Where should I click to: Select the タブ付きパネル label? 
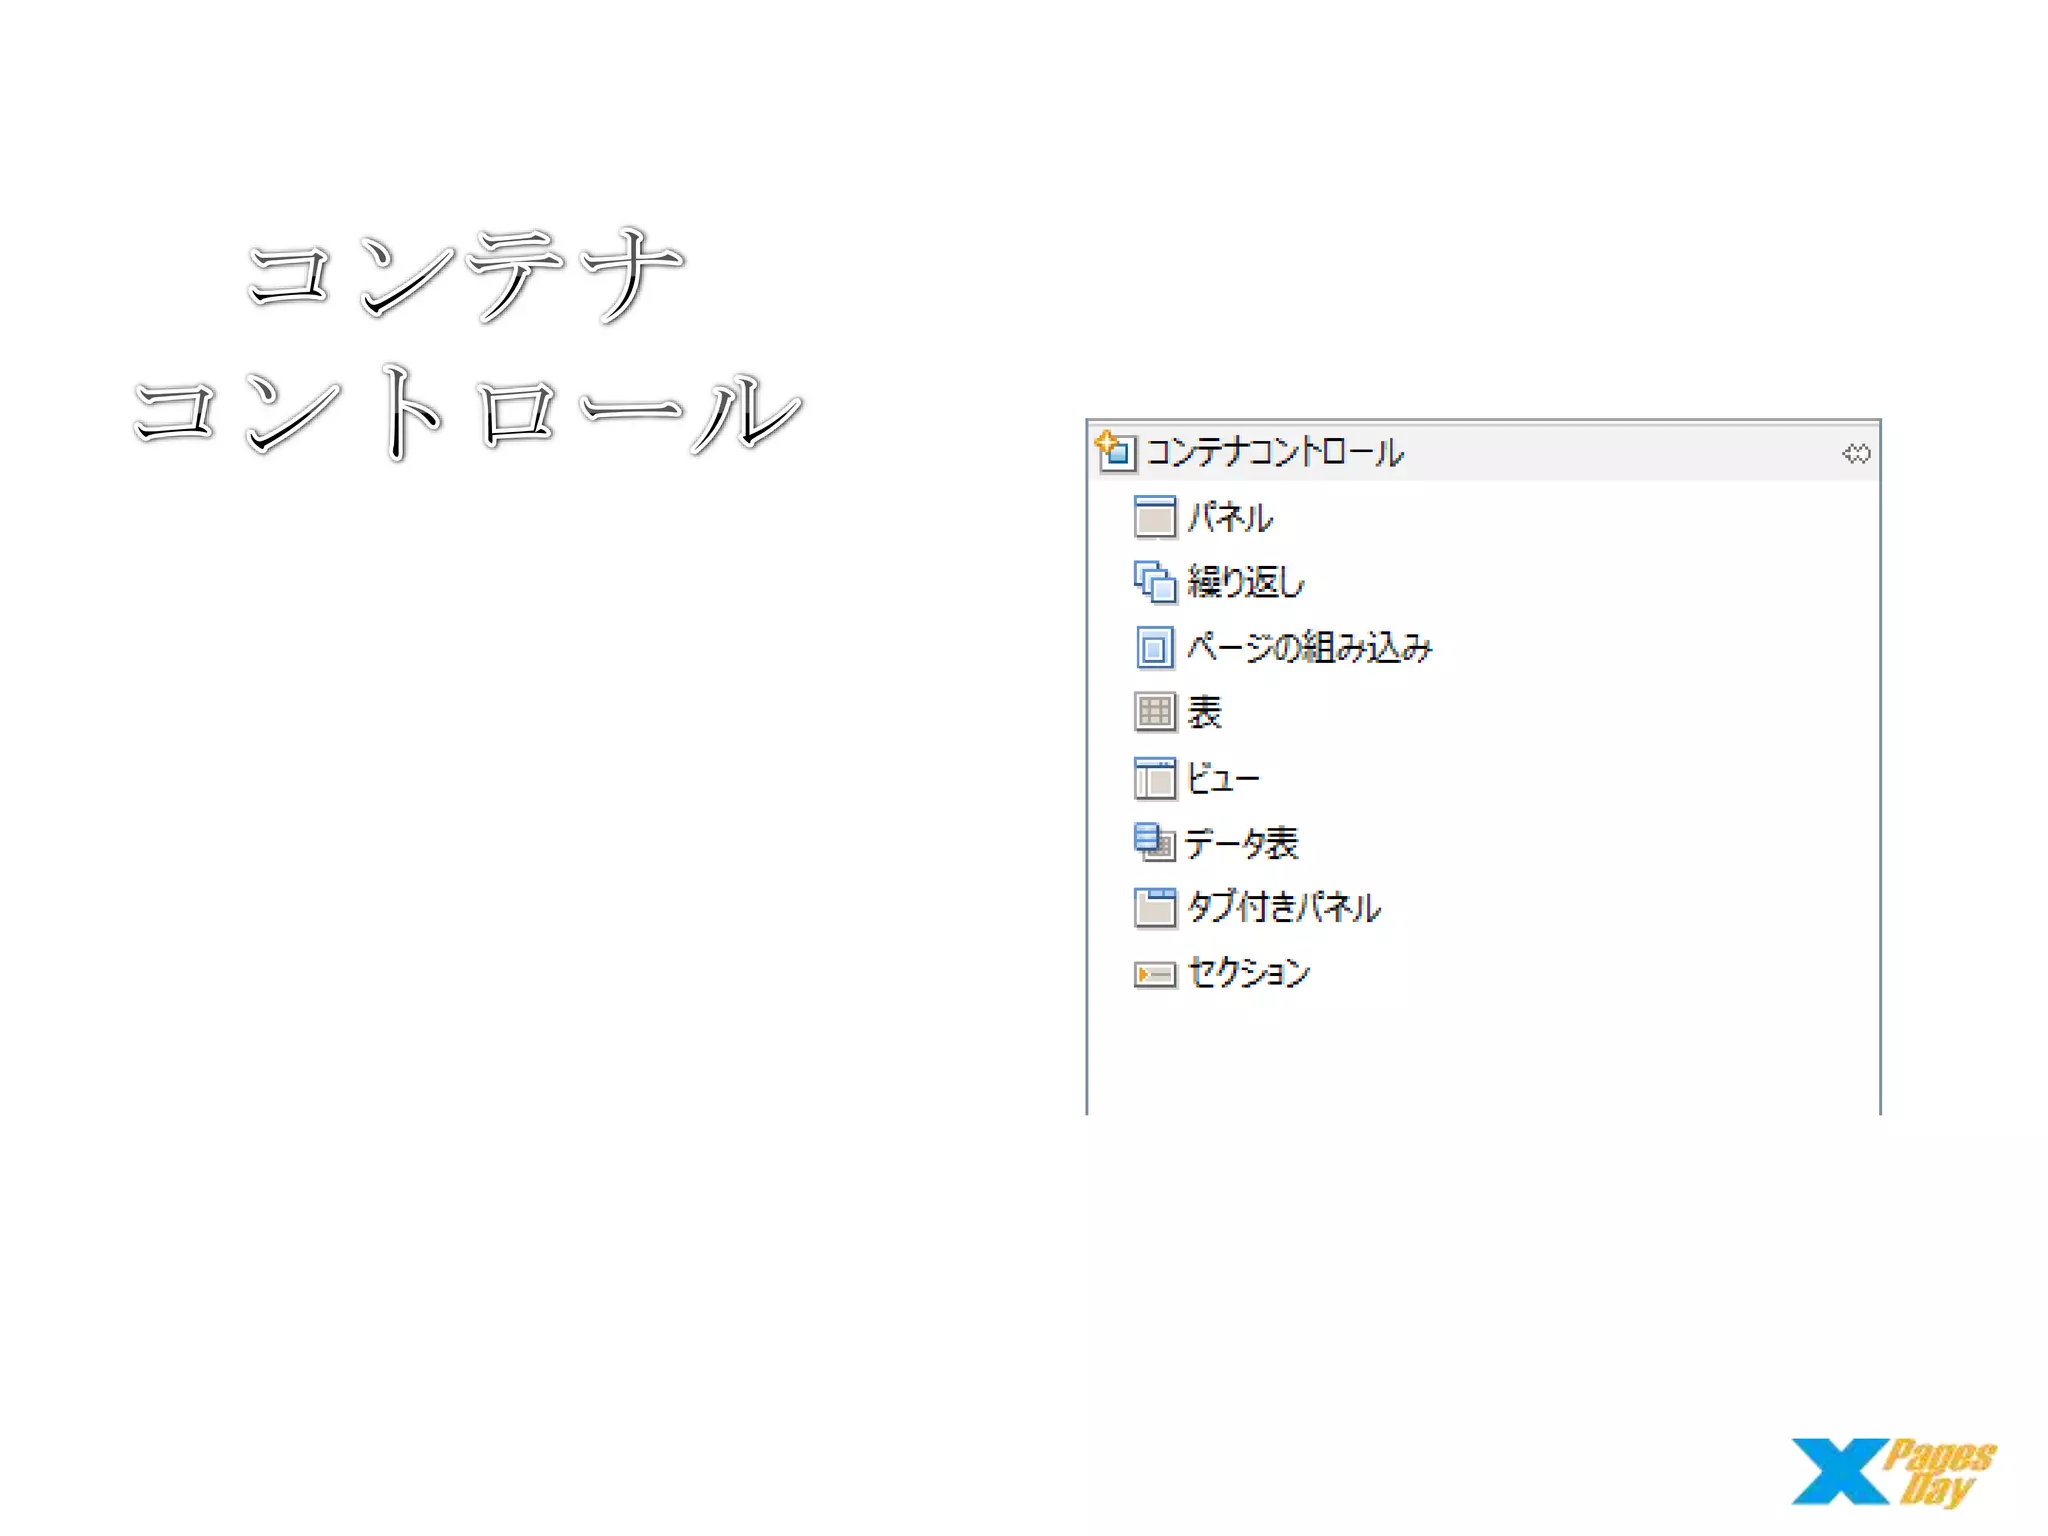click(x=1283, y=908)
